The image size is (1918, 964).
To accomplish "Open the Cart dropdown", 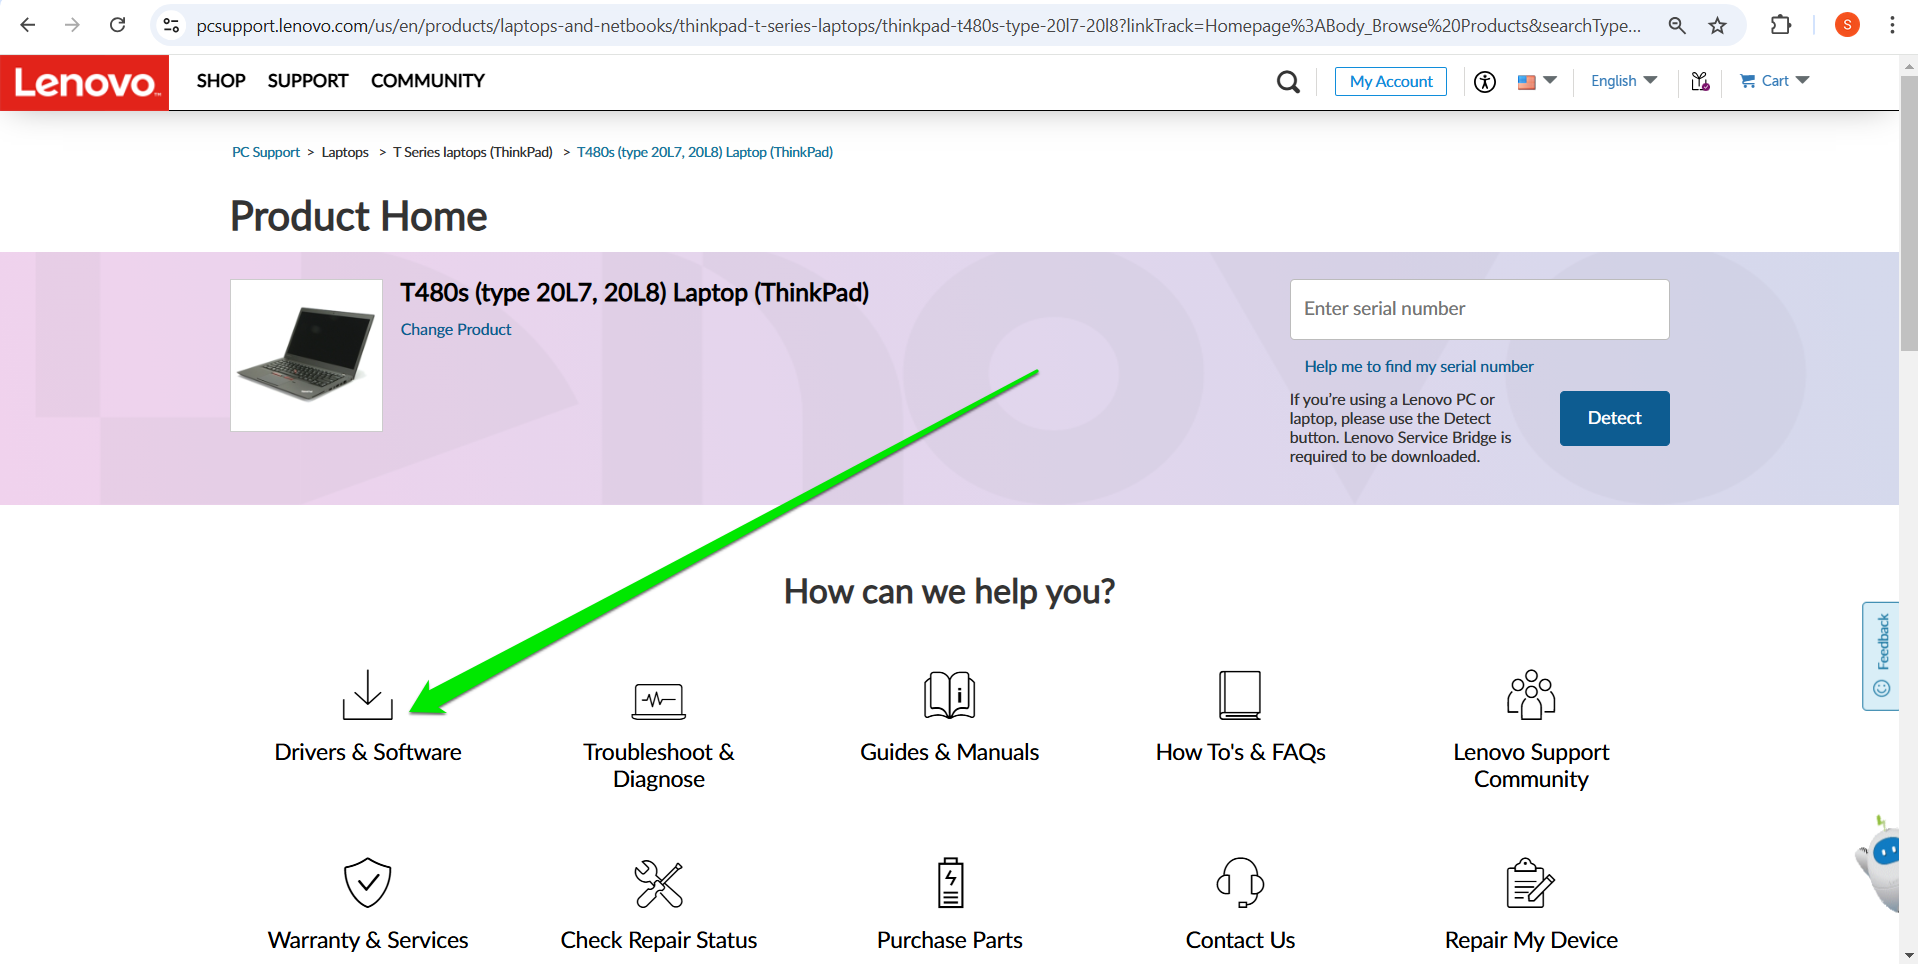I will (x=1775, y=81).
